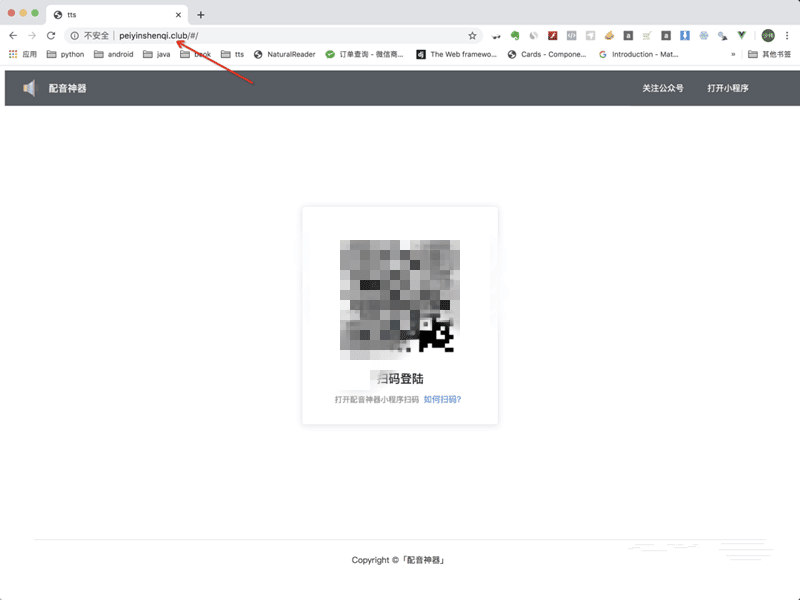
Task: Bookmark this page with the star icon
Action: click(x=472, y=36)
